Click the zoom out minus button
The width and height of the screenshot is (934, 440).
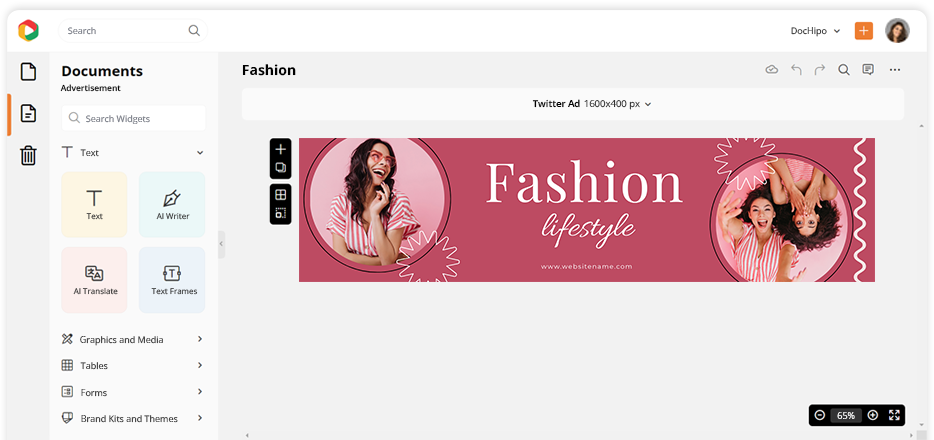tap(820, 415)
